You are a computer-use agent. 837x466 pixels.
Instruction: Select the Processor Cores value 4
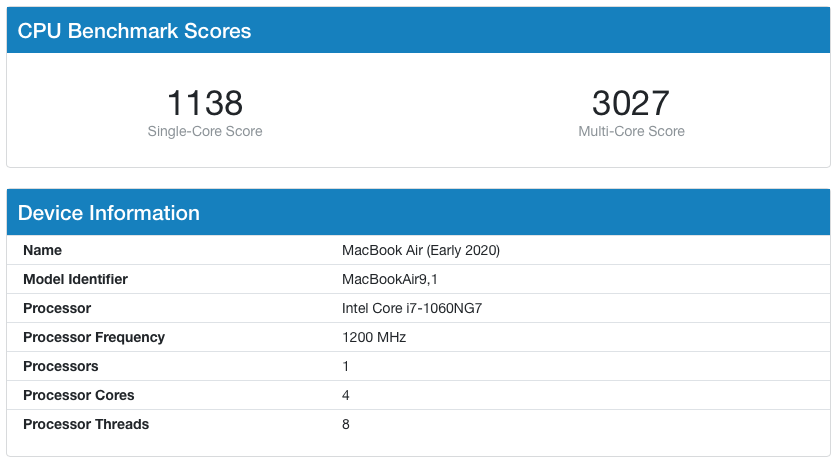point(346,395)
